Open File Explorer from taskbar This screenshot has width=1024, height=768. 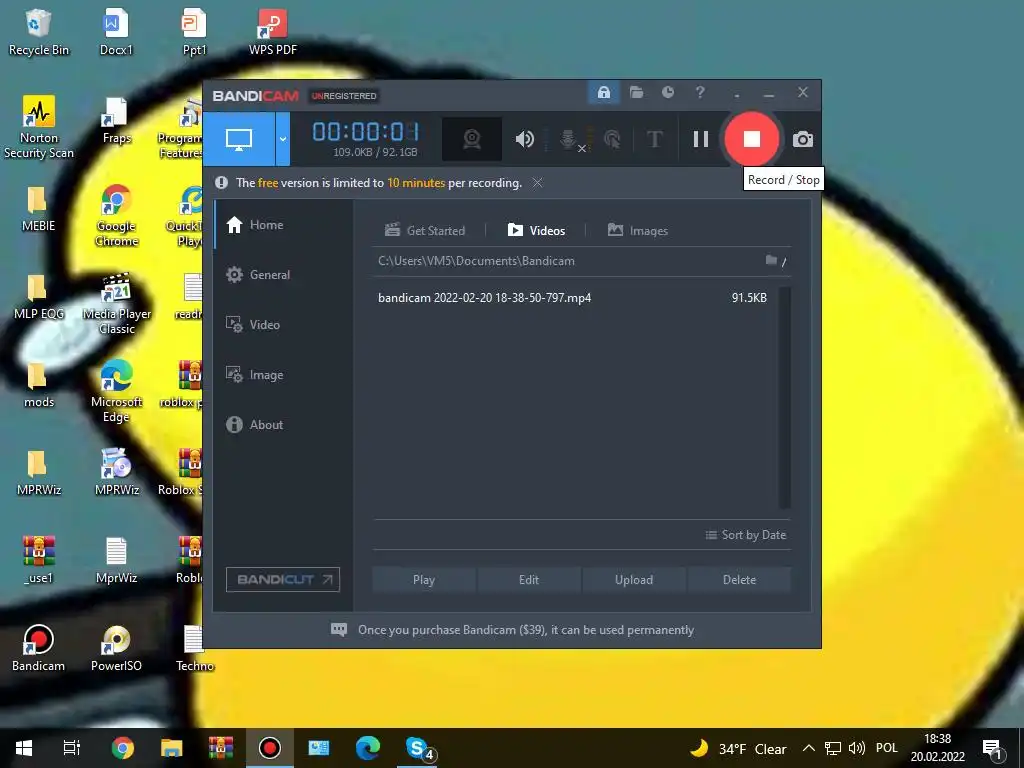(172, 748)
